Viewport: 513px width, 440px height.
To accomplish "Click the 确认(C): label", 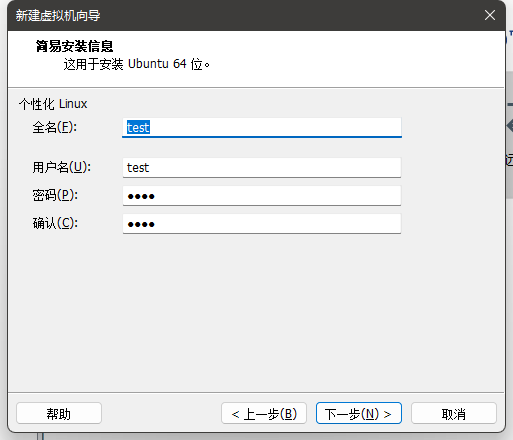I will [55, 223].
